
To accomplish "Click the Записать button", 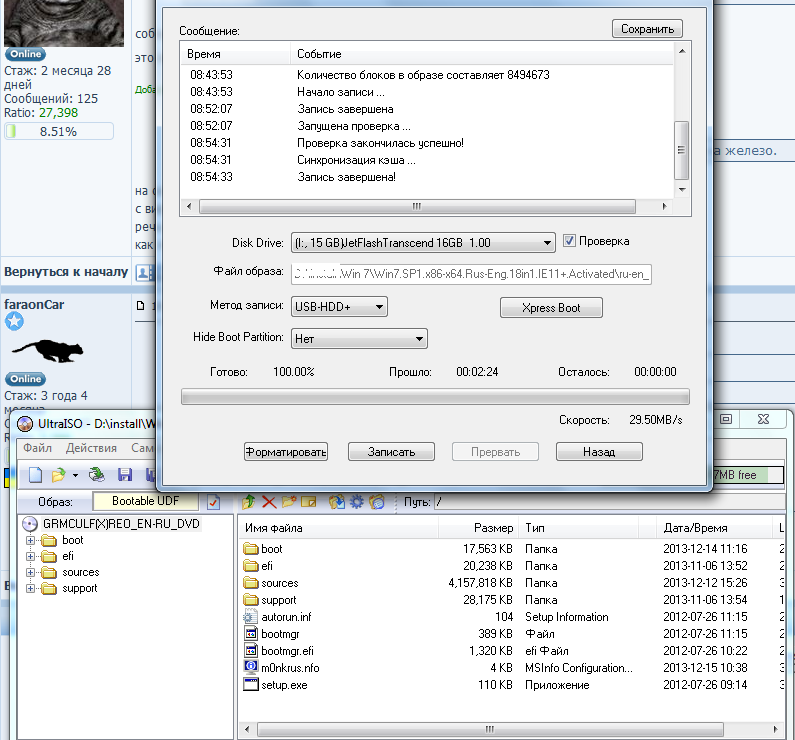I will coord(391,452).
